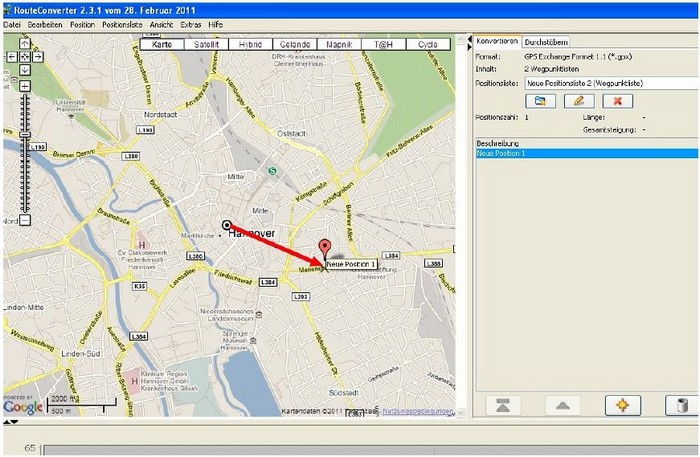
Task: Switch map to Hybrid view
Action: pyautogui.click(x=250, y=44)
